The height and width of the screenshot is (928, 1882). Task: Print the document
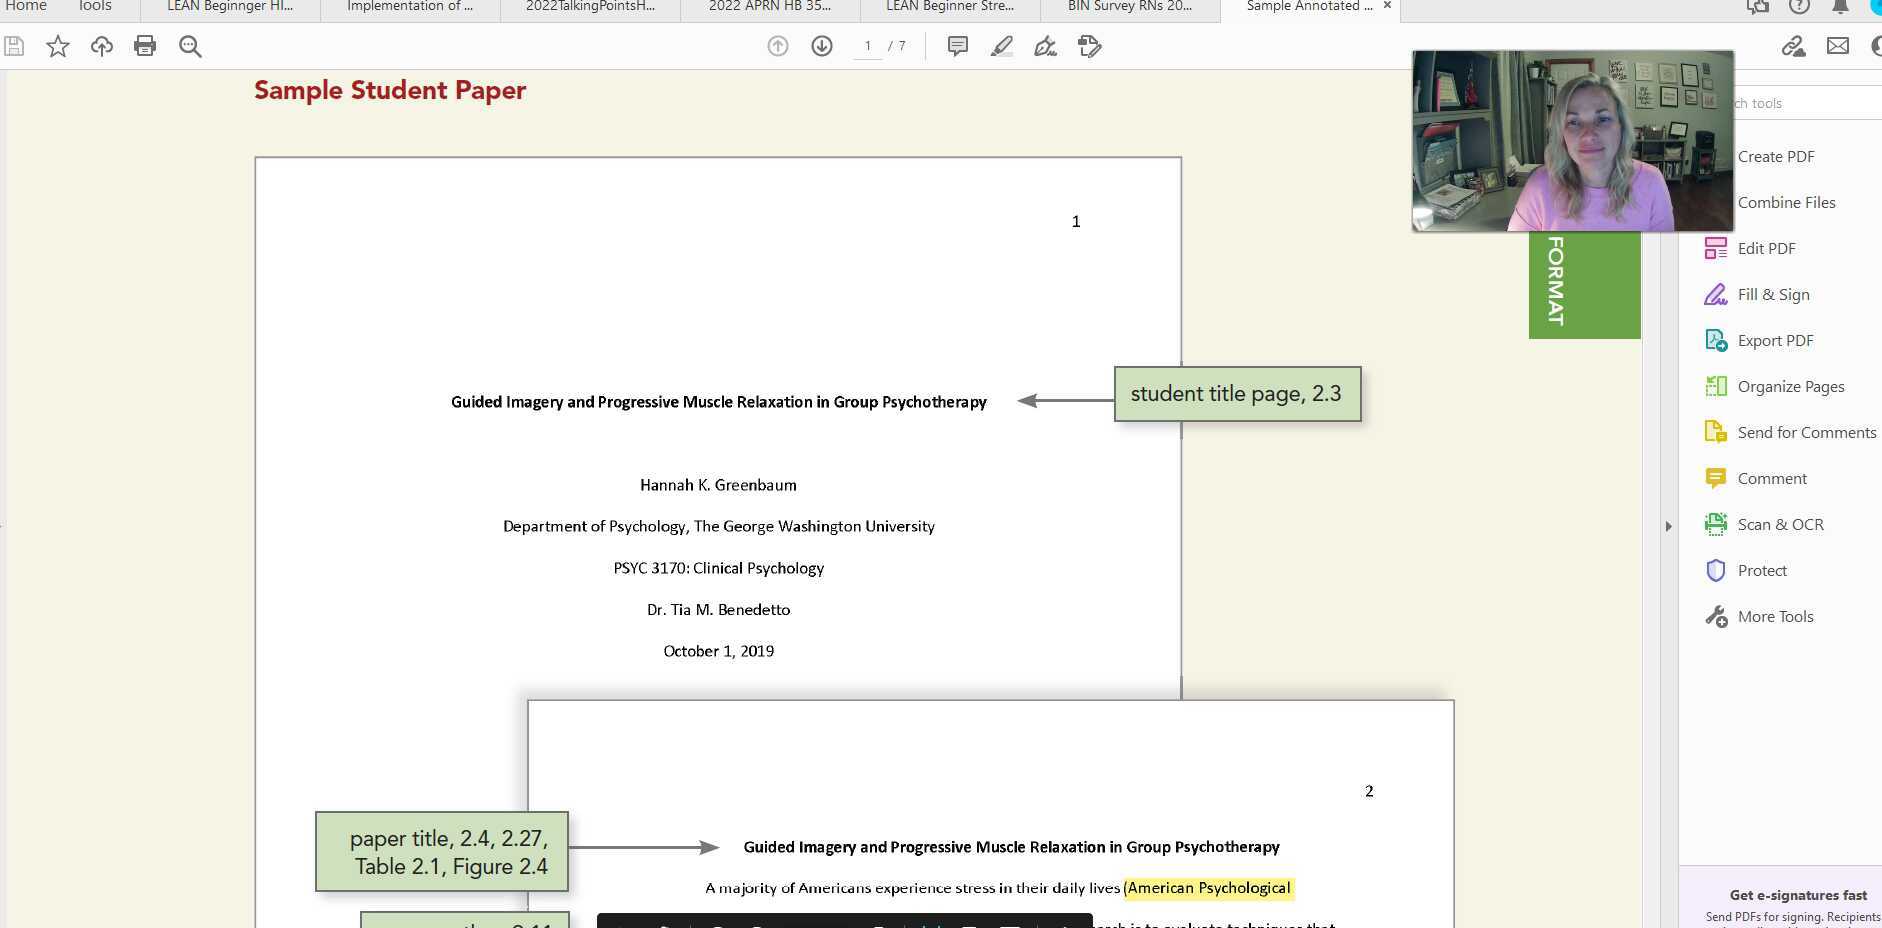click(145, 45)
